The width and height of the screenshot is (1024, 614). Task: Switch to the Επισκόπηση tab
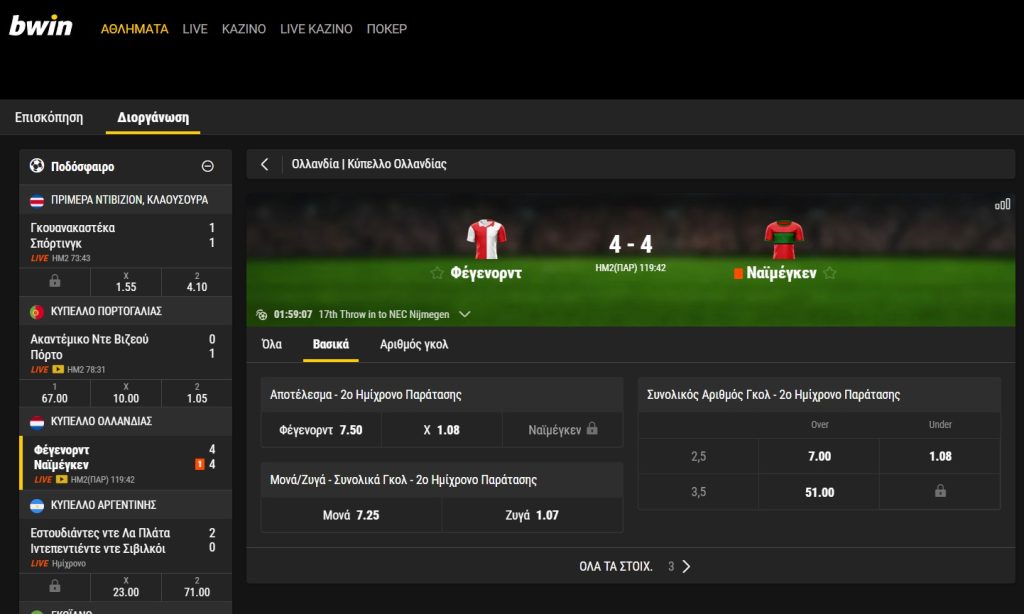(x=49, y=118)
